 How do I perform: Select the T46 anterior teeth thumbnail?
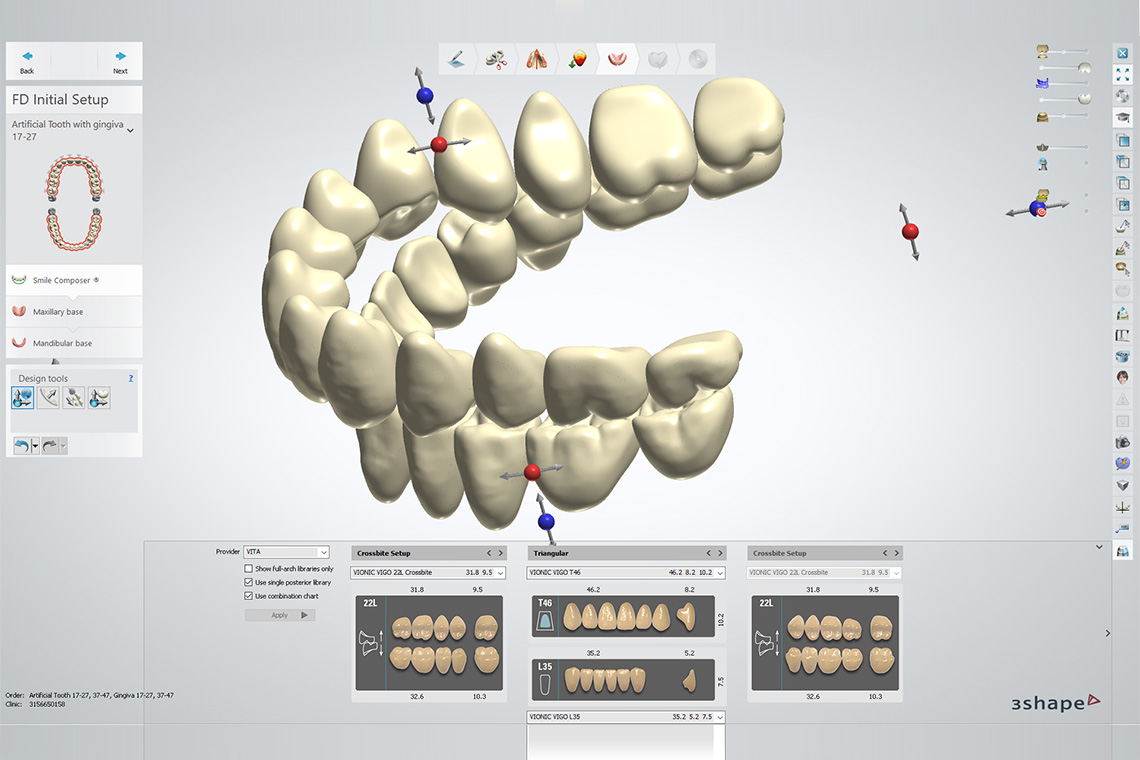pyautogui.click(x=625, y=616)
